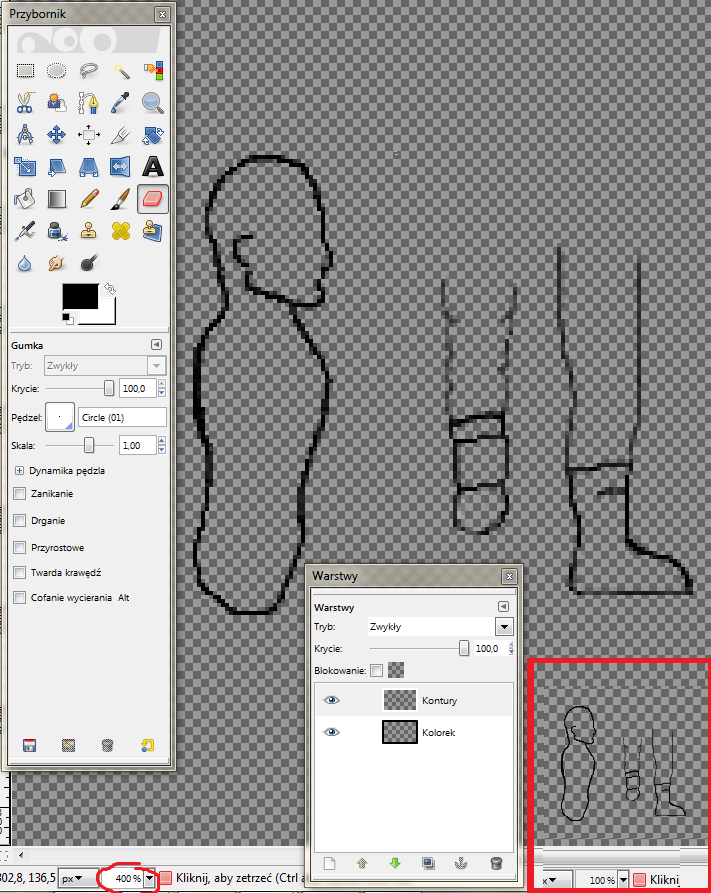Open the Warstwy tab configuration menu arrow

click(x=502, y=606)
